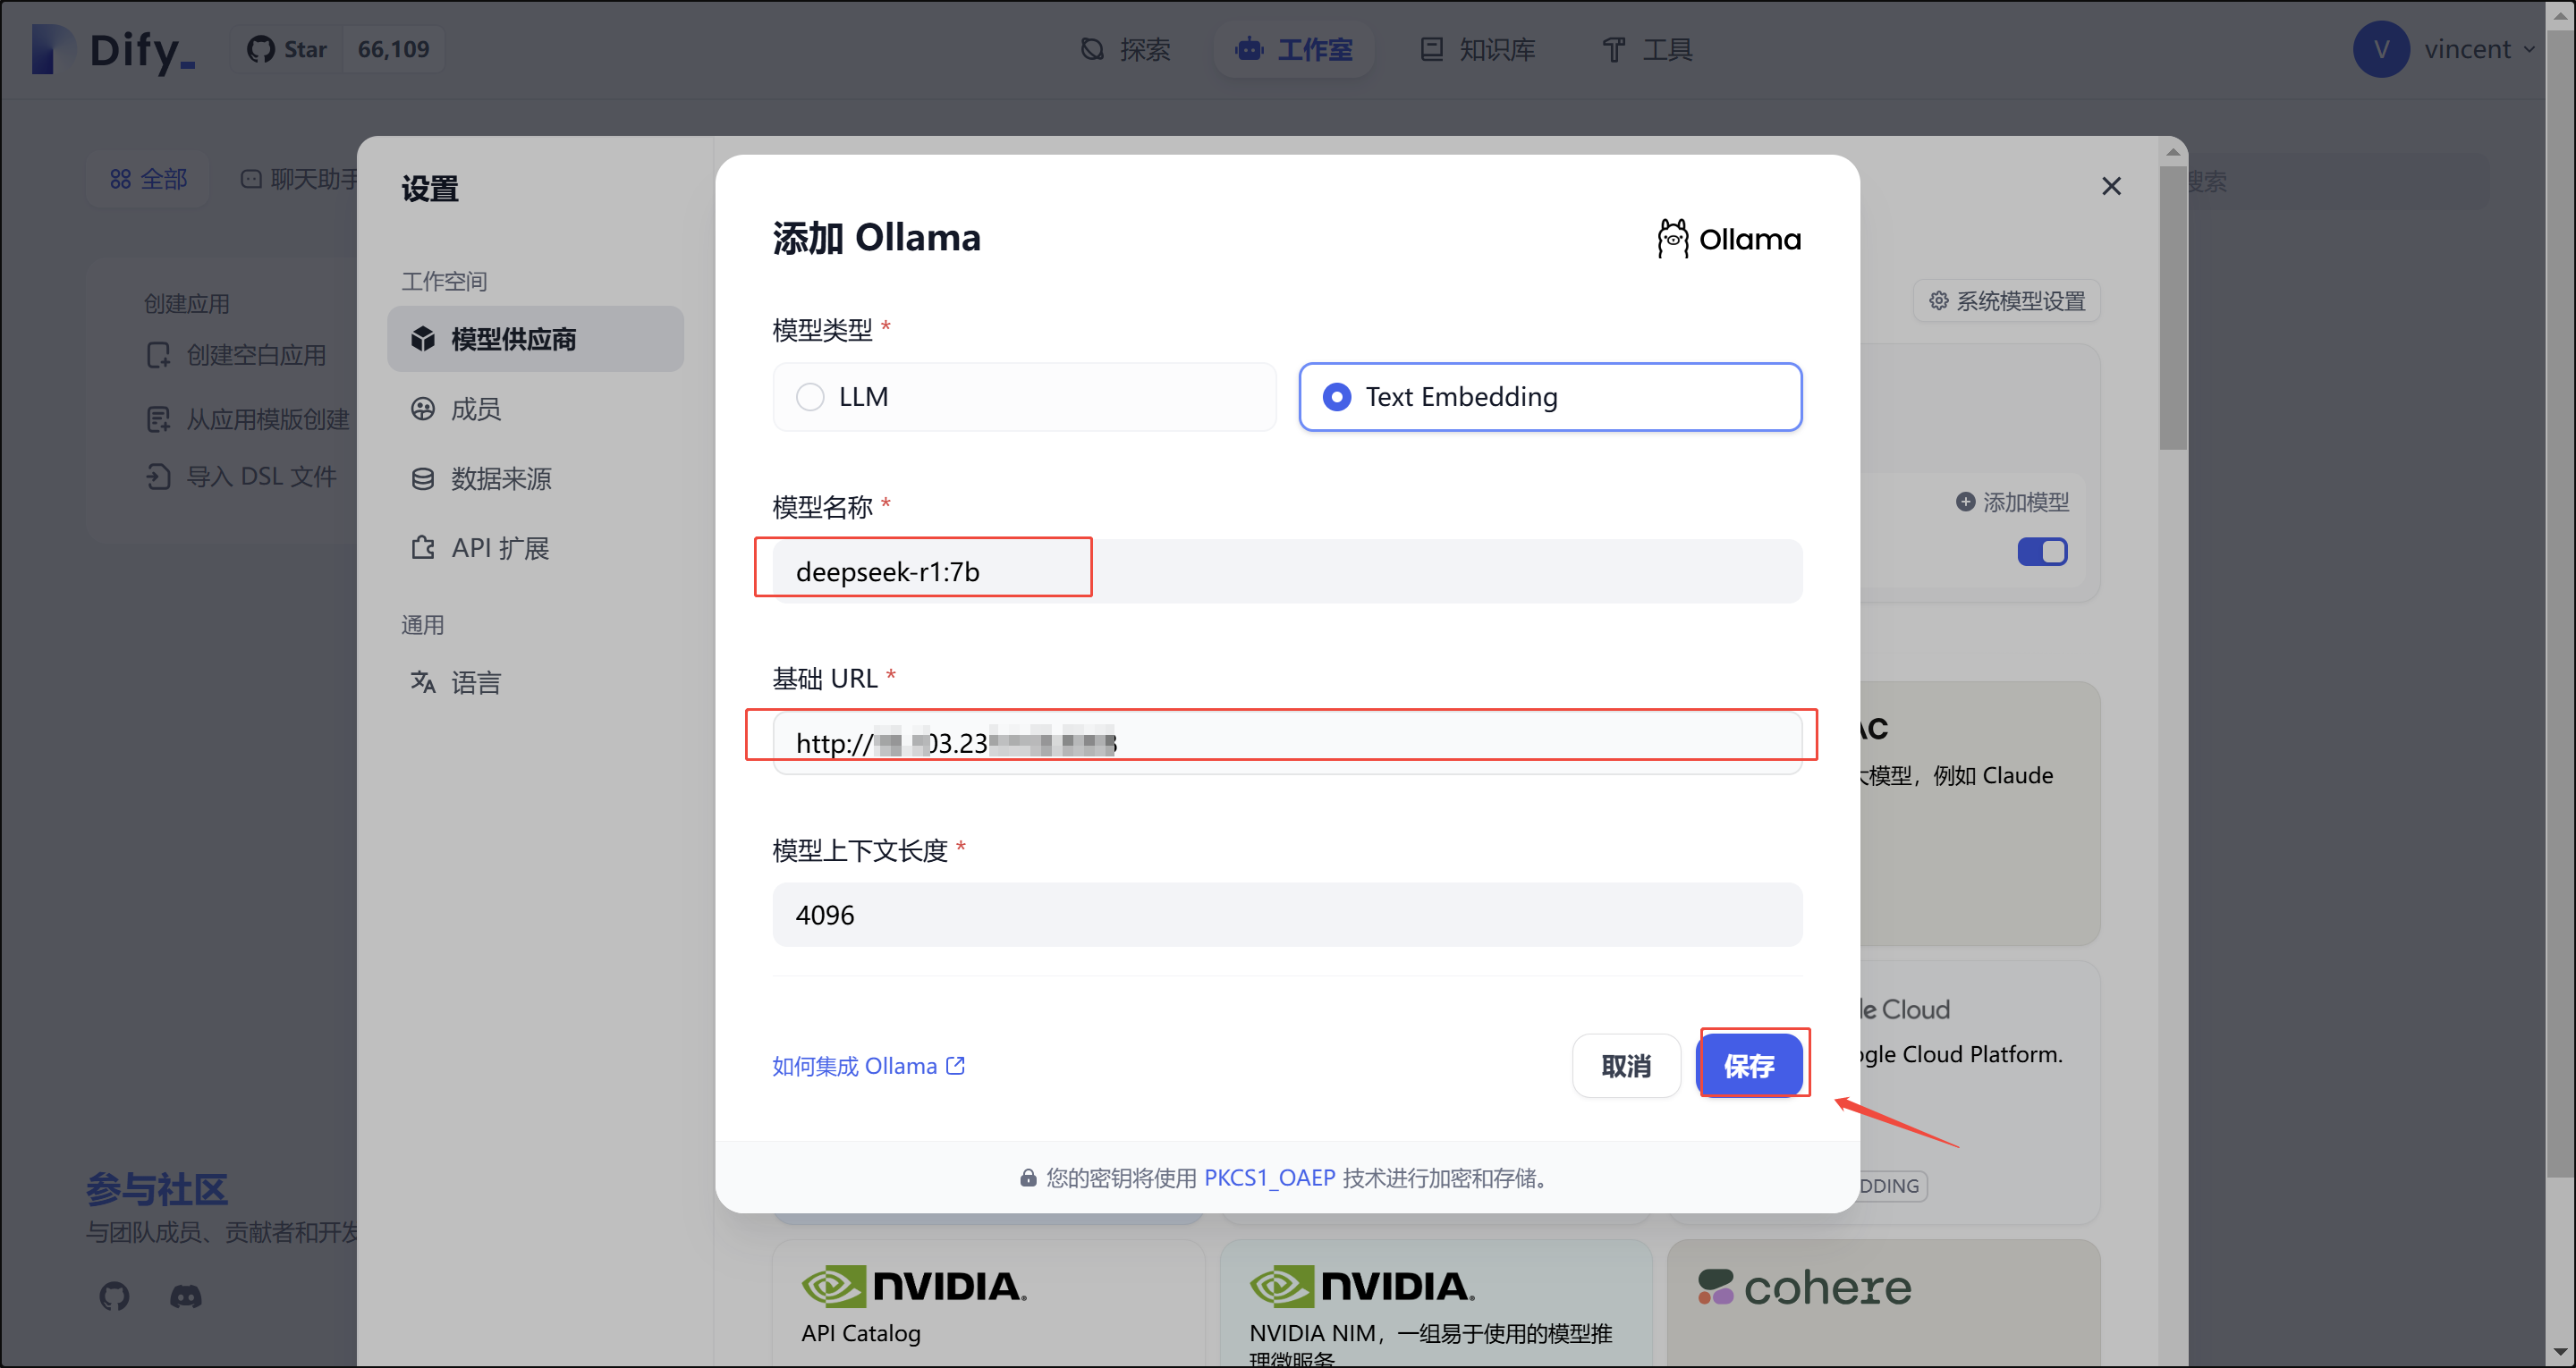Click the 知识库 book icon

click(1432, 49)
